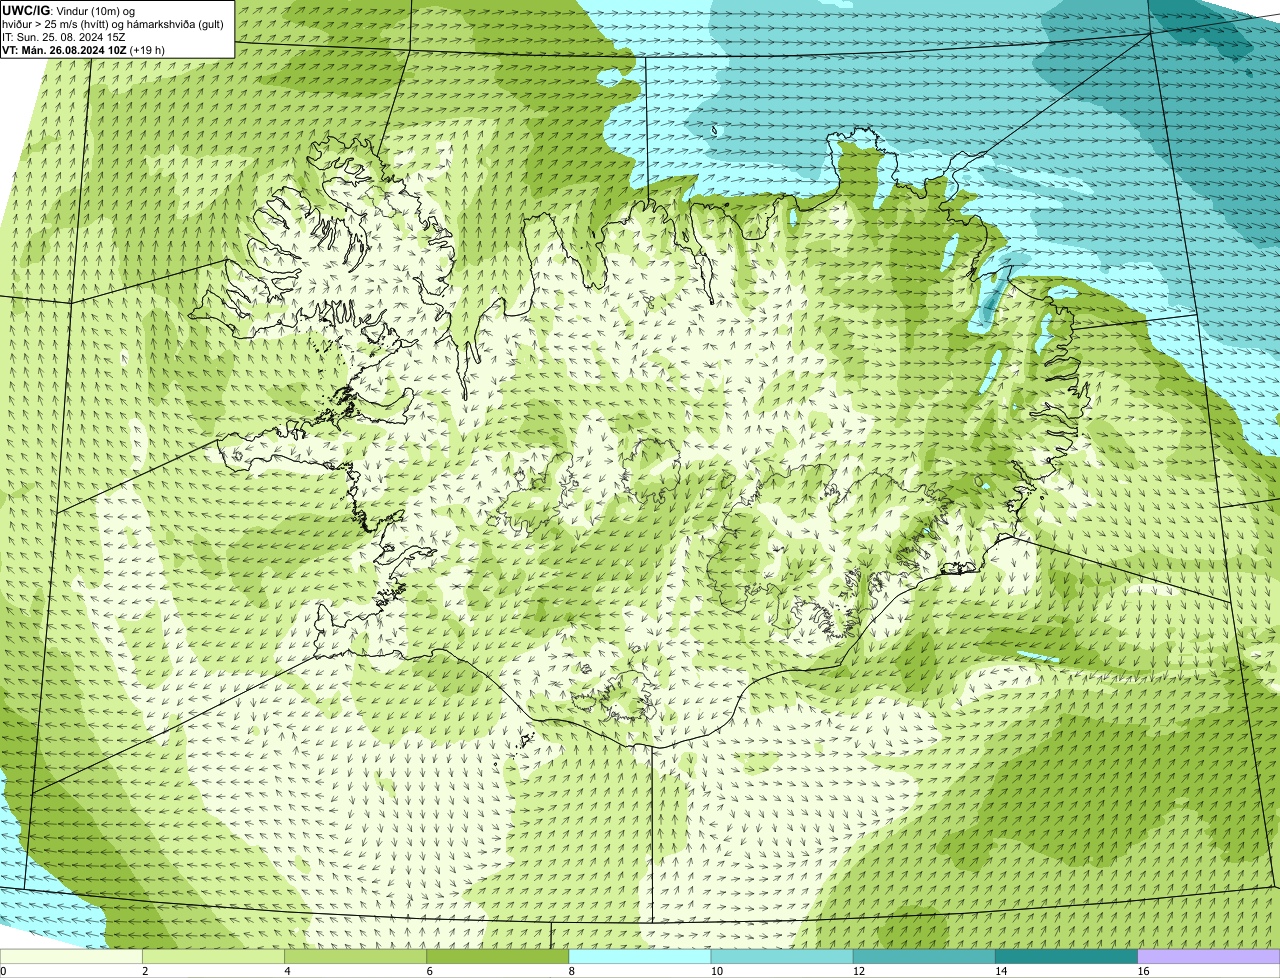
Task: Click the '12' label under the color scale
Action: coord(859,971)
